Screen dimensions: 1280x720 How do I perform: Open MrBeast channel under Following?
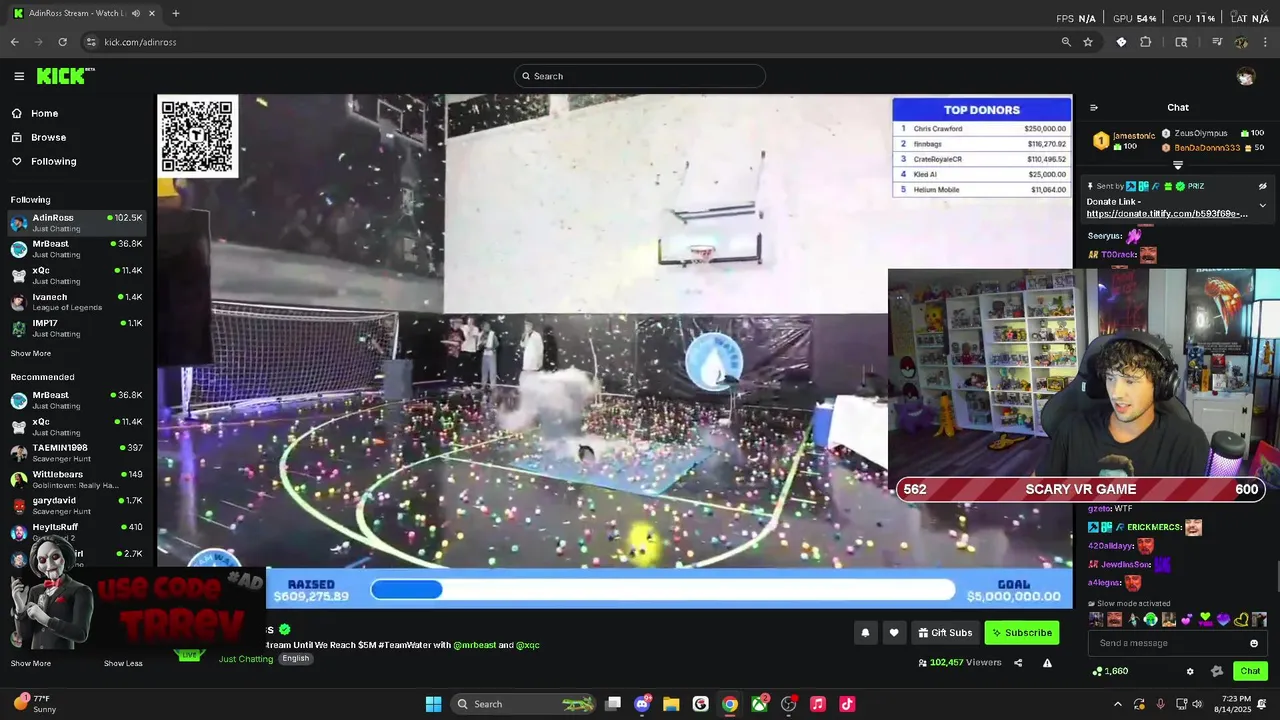point(77,248)
